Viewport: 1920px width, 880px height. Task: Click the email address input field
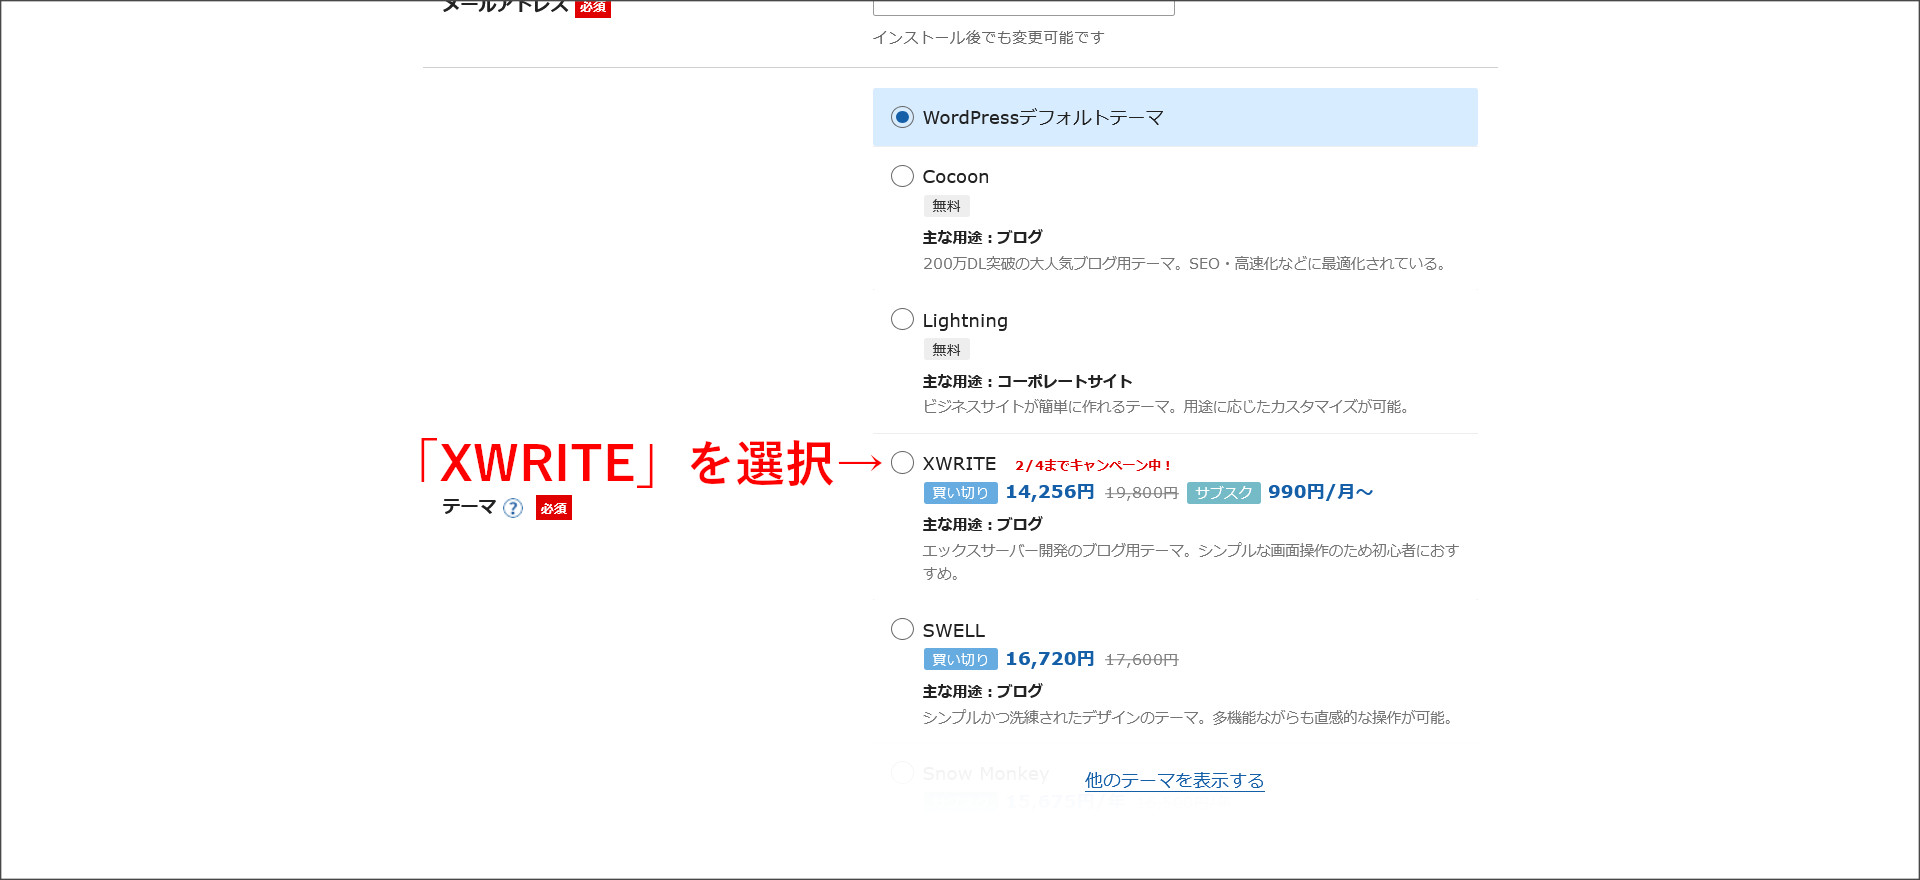point(1024,7)
